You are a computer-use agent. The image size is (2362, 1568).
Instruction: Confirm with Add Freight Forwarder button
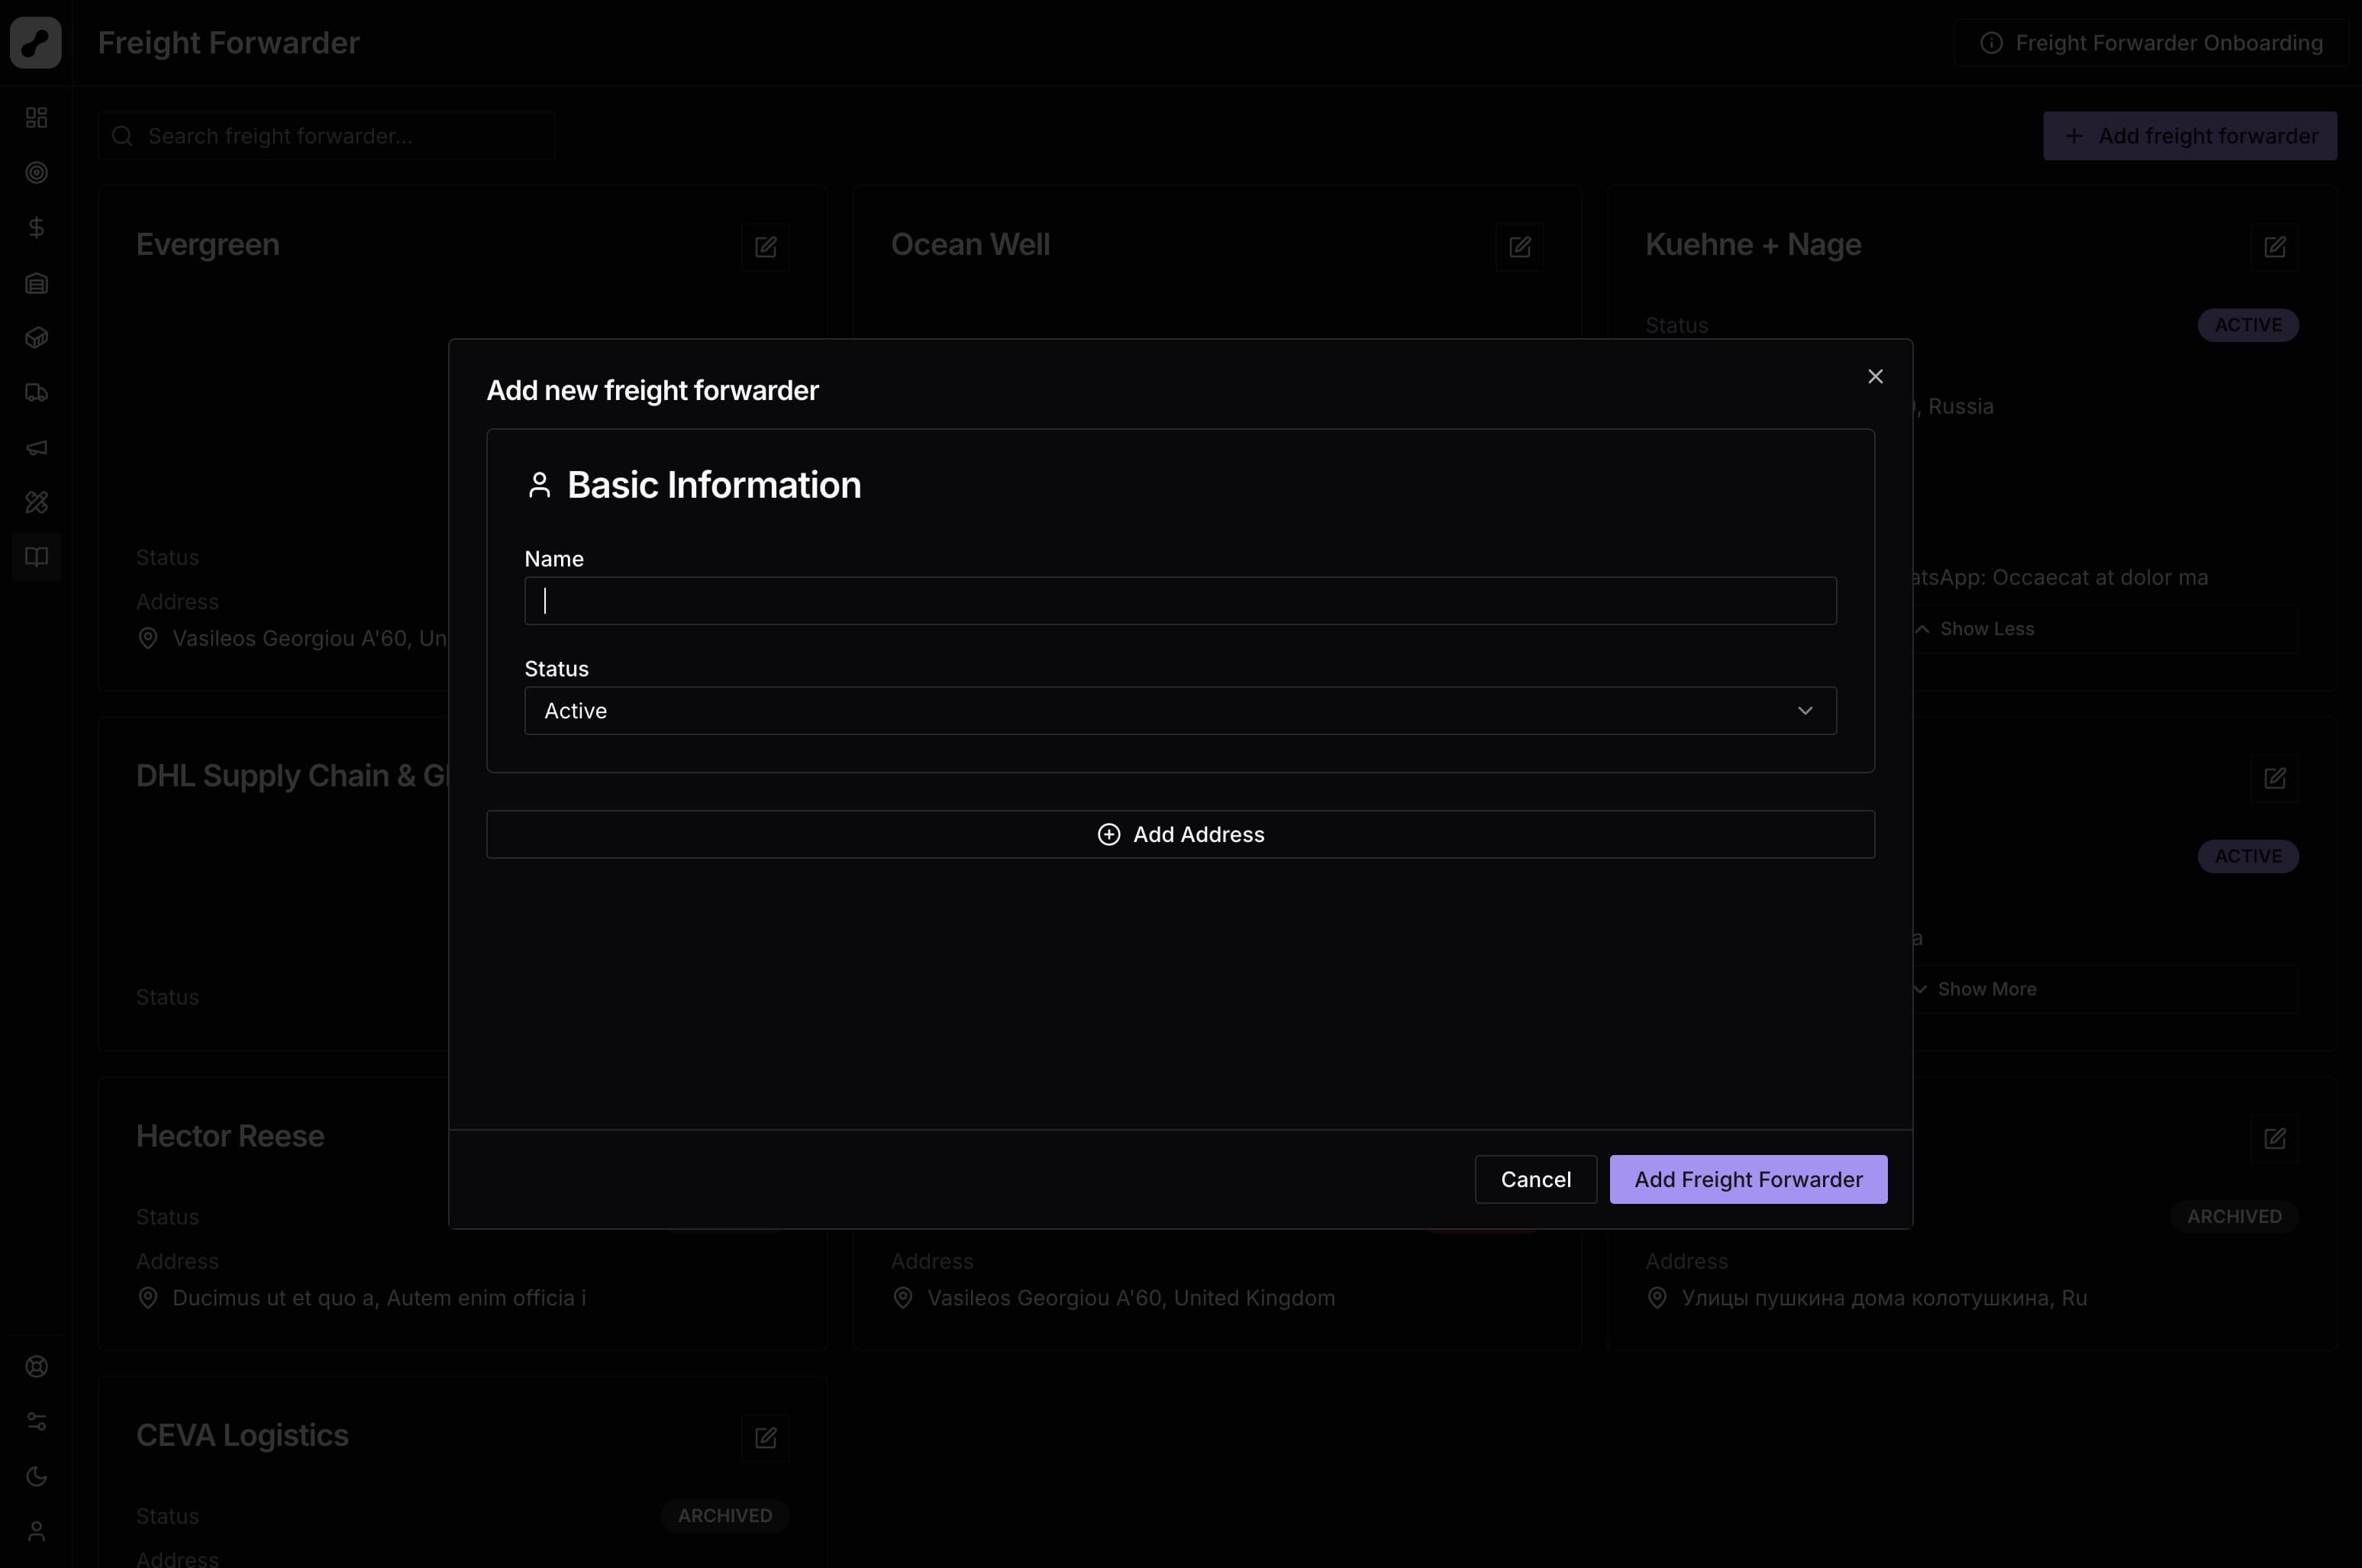[x=1748, y=1179]
